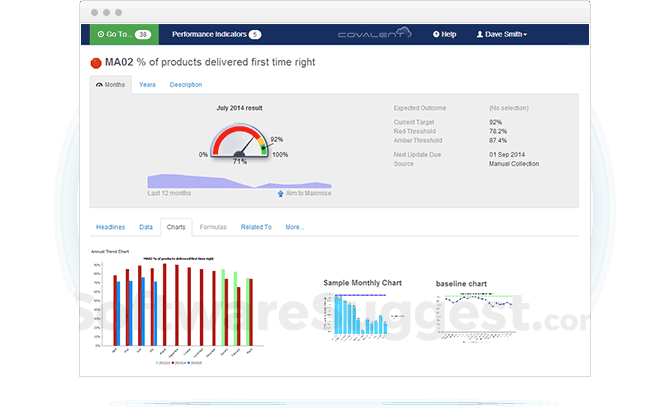Viewport: 670px width, 410px height.
Task: Click the clock icon beside Go To
Action: point(101,34)
